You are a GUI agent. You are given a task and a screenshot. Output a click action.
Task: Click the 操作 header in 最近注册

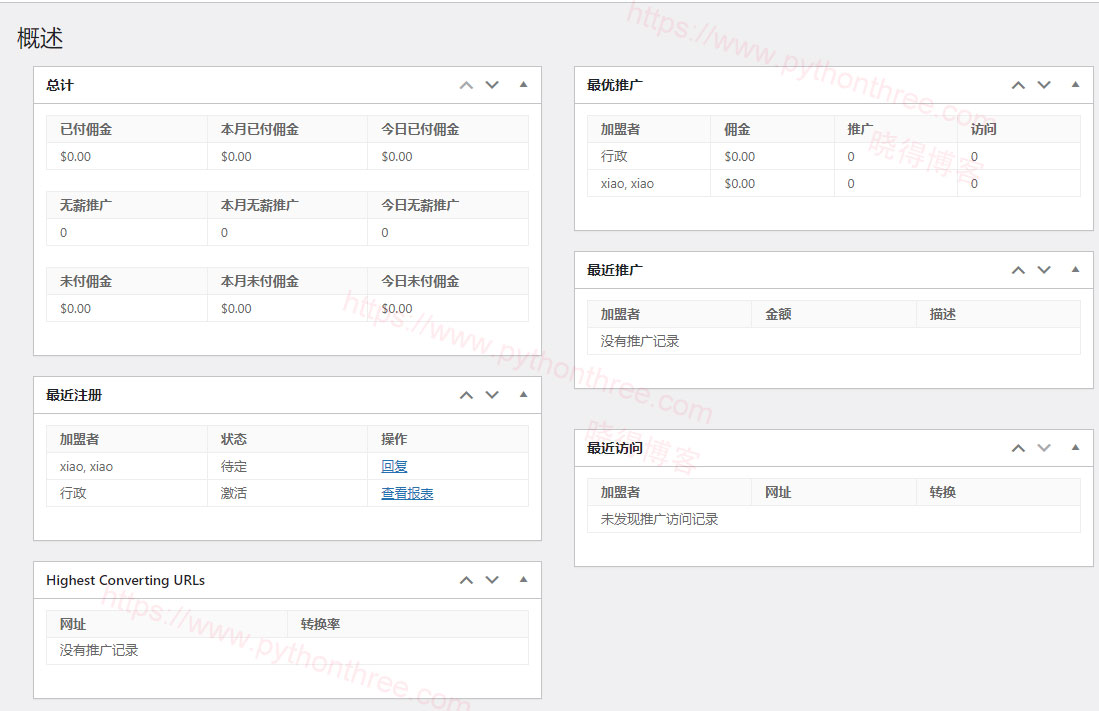[x=394, y=439]
